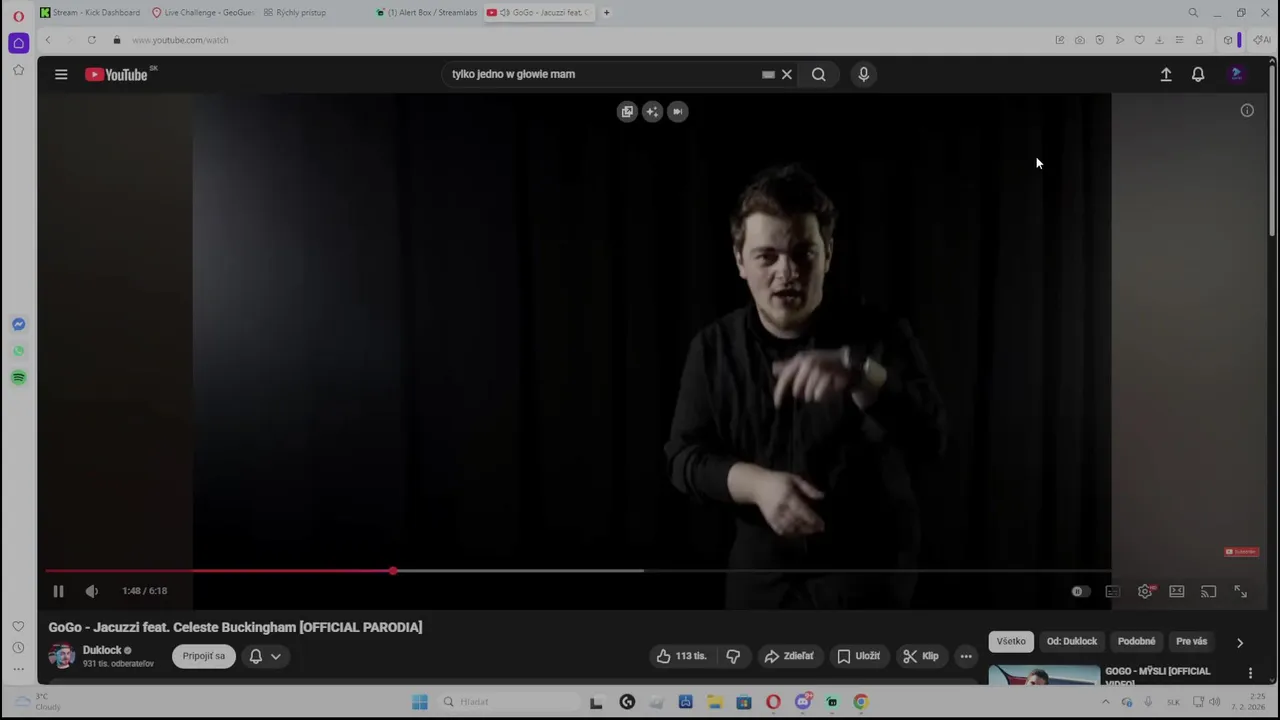Select the Všetko filter chip
The height and width of the screenshot is (720, 1280).
click(1011, 641)
